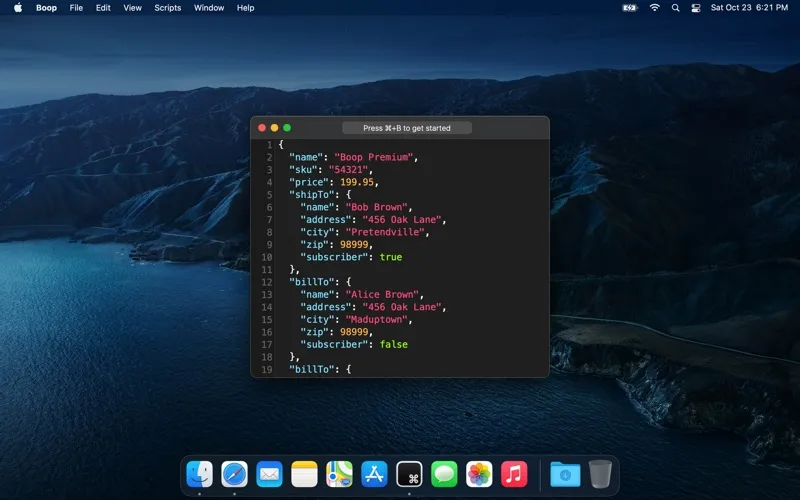Click the false subscriber value

point(393,344)
